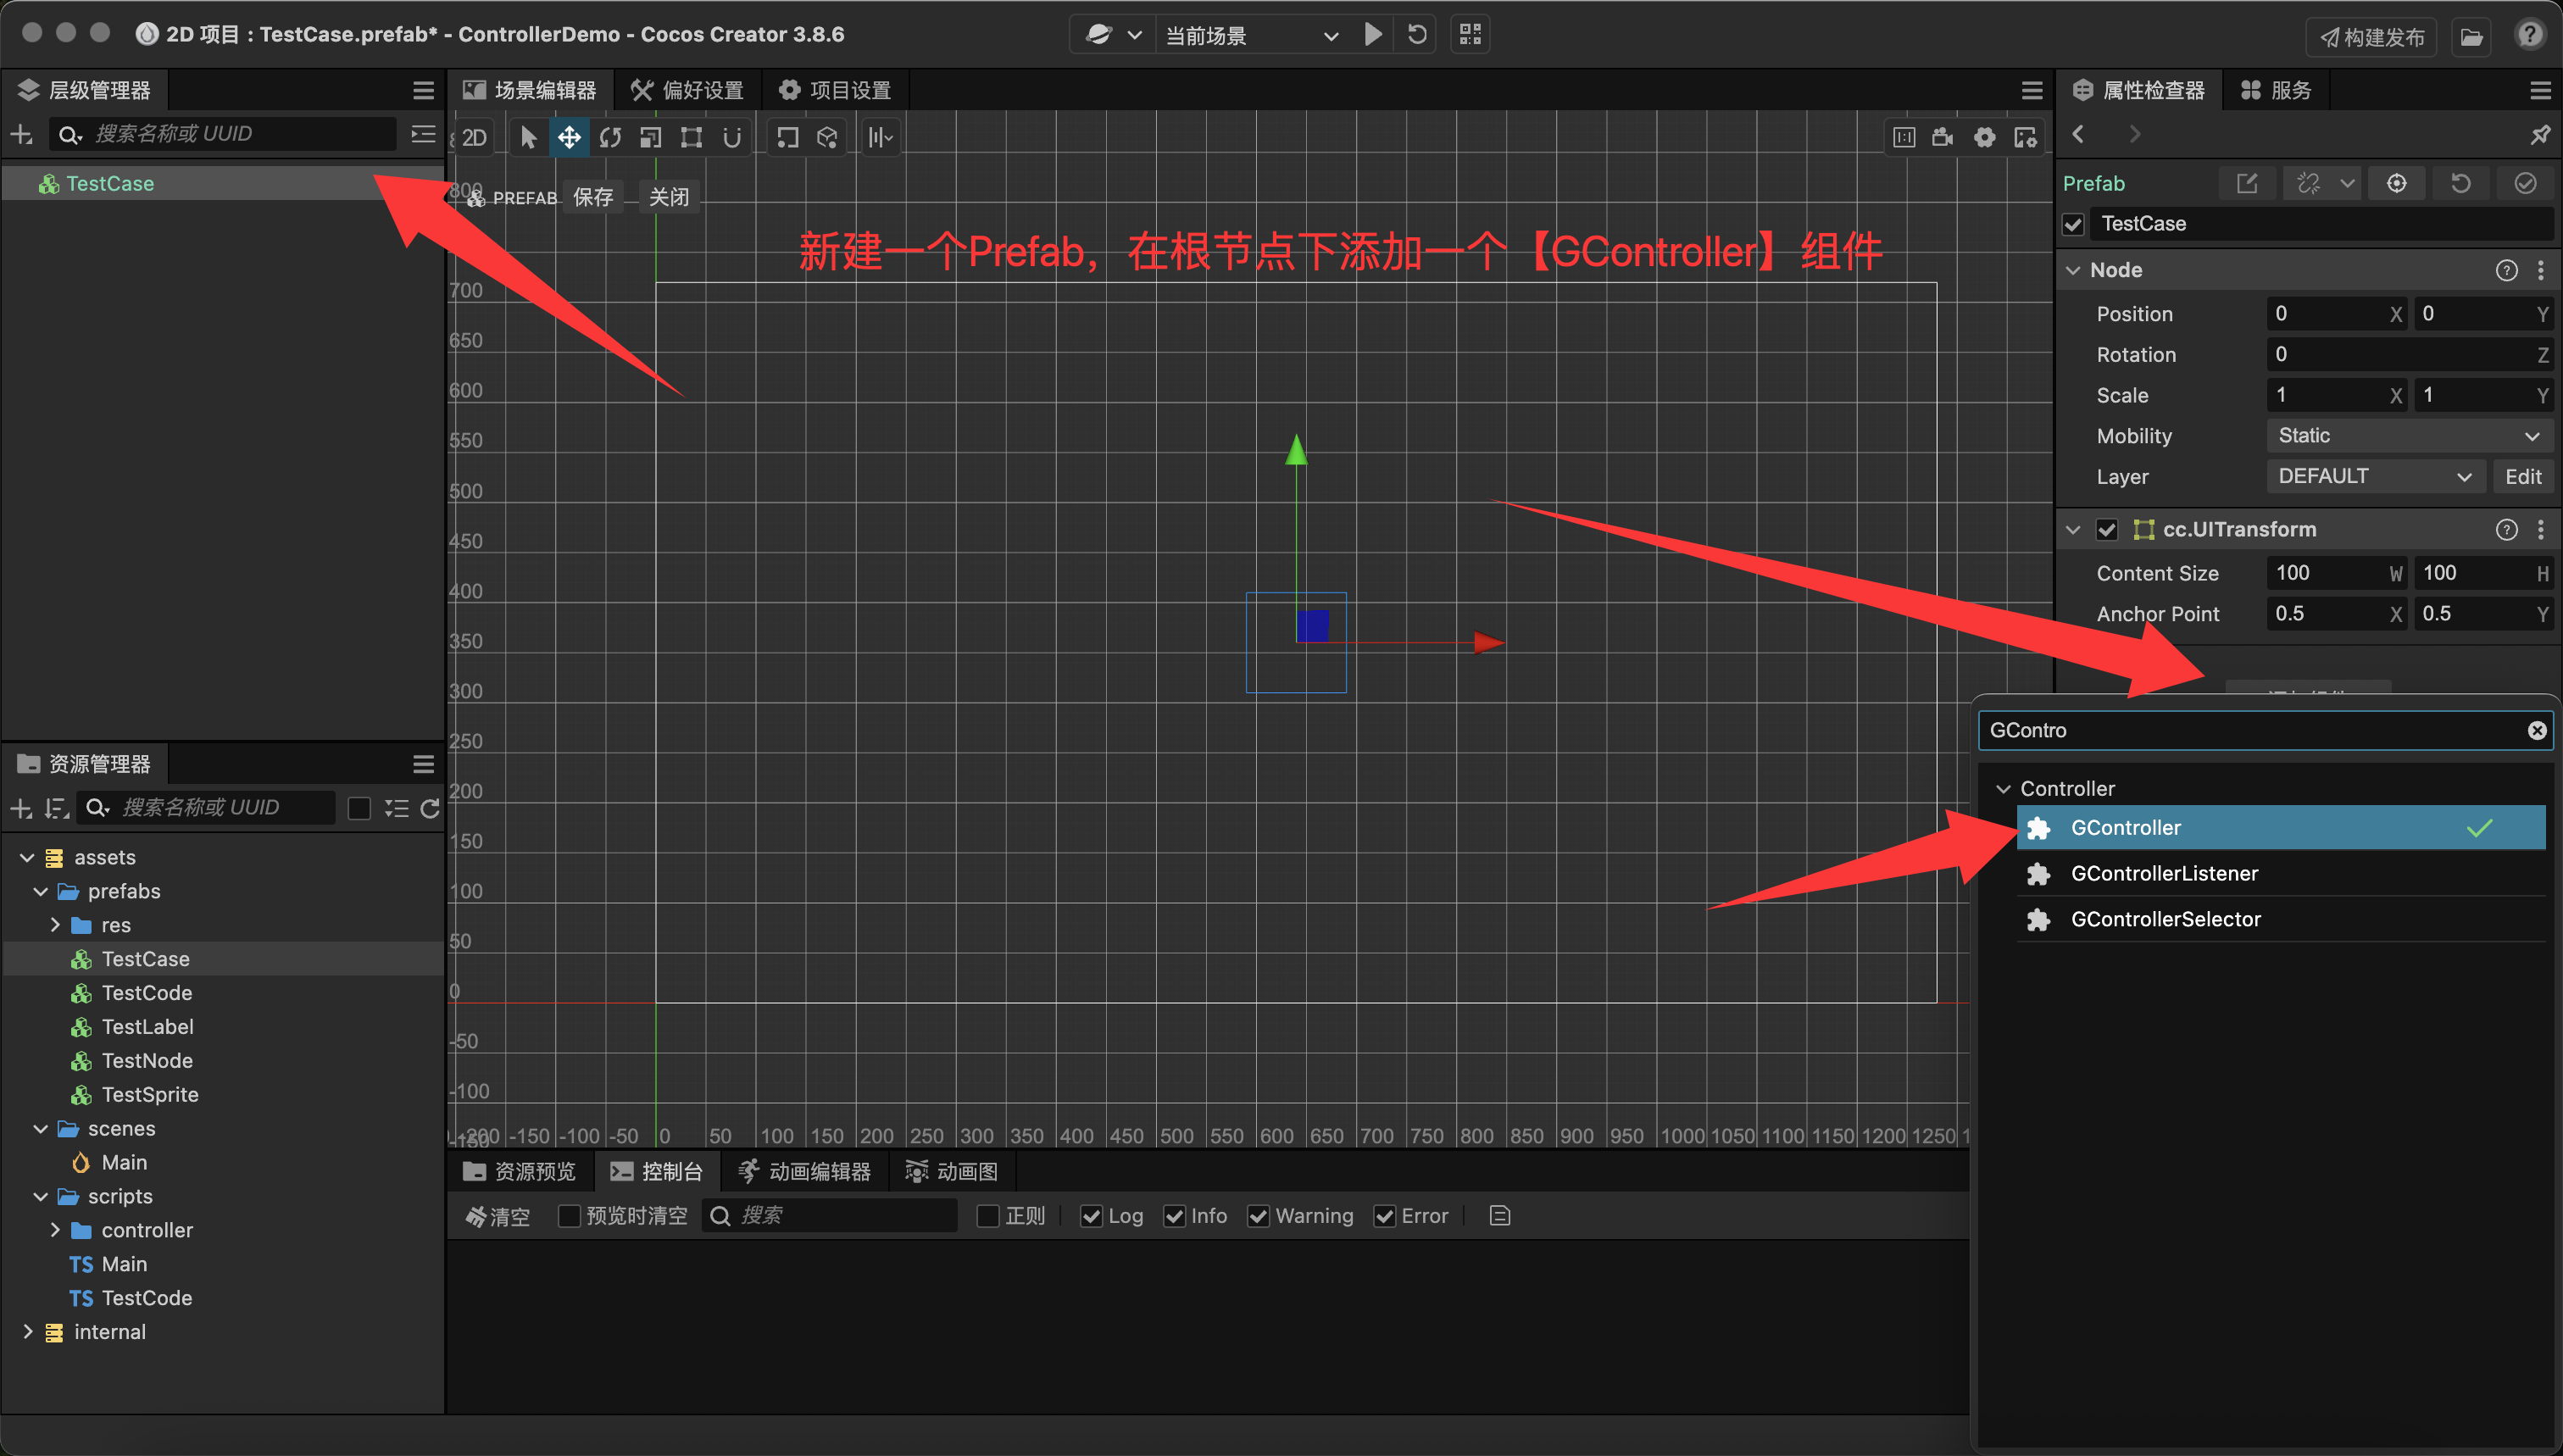Select the Rotate gizmo tool
Screen dimensions: 2563x1456
(x=610, y=137)
